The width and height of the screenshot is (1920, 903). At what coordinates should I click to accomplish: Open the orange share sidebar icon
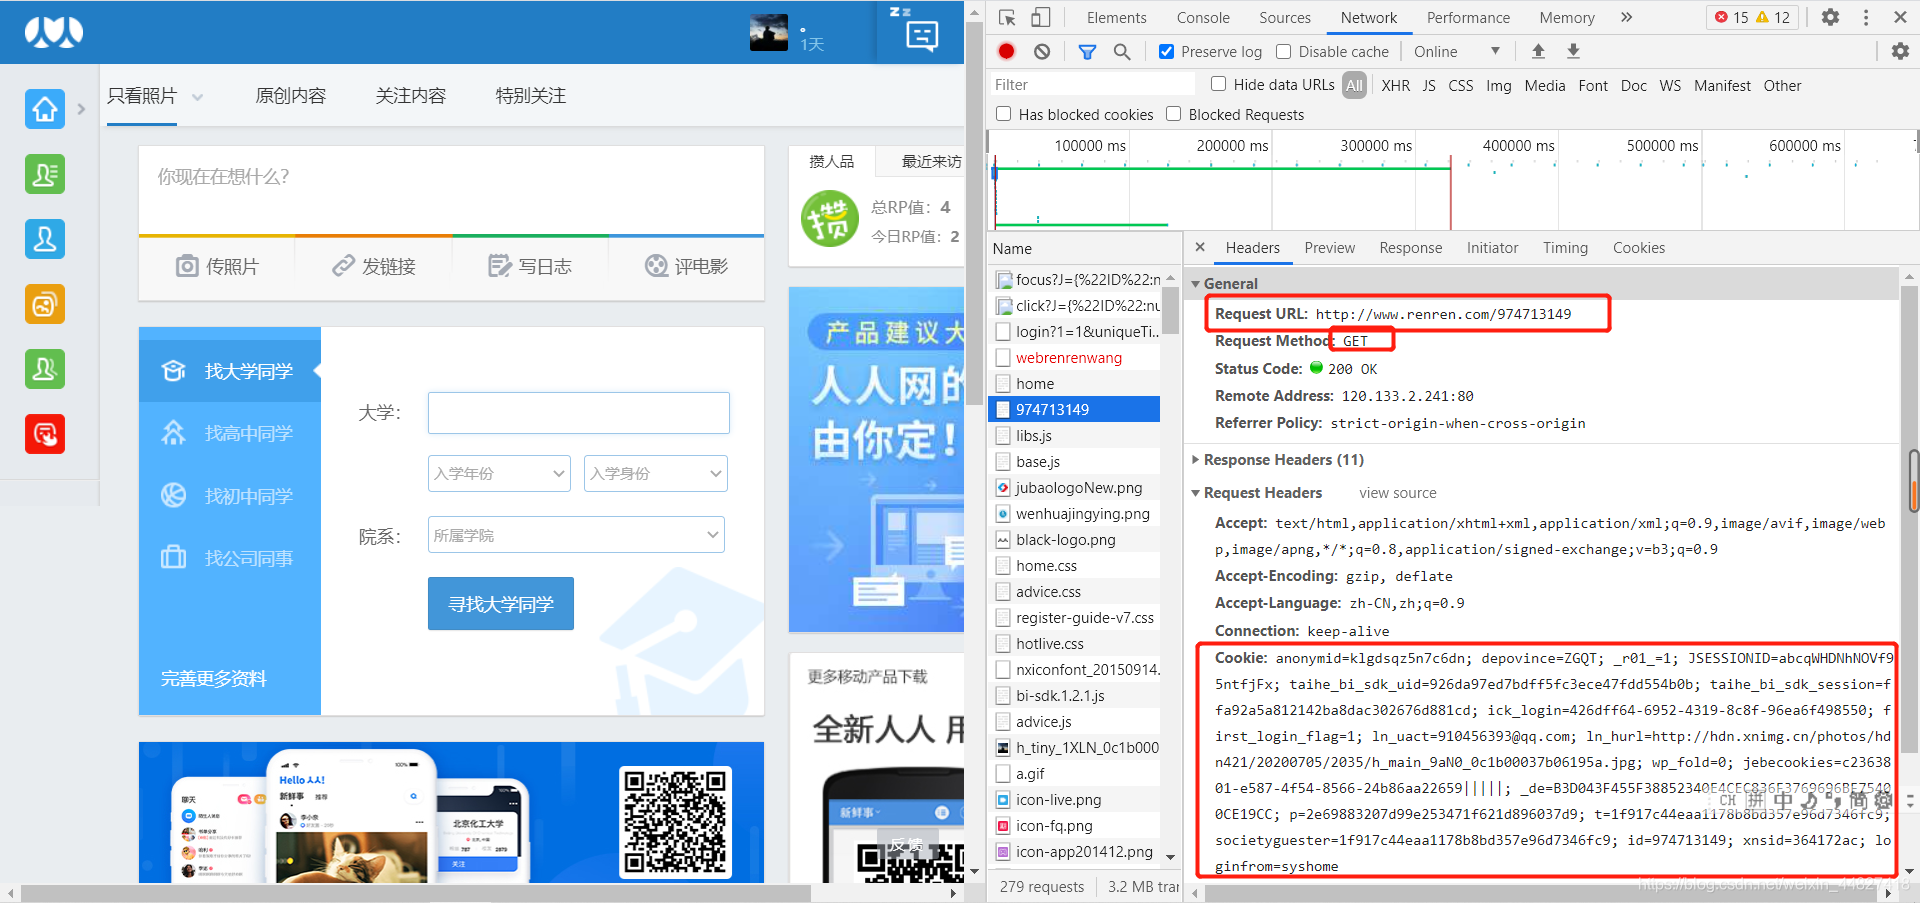(x=45, y=304)
